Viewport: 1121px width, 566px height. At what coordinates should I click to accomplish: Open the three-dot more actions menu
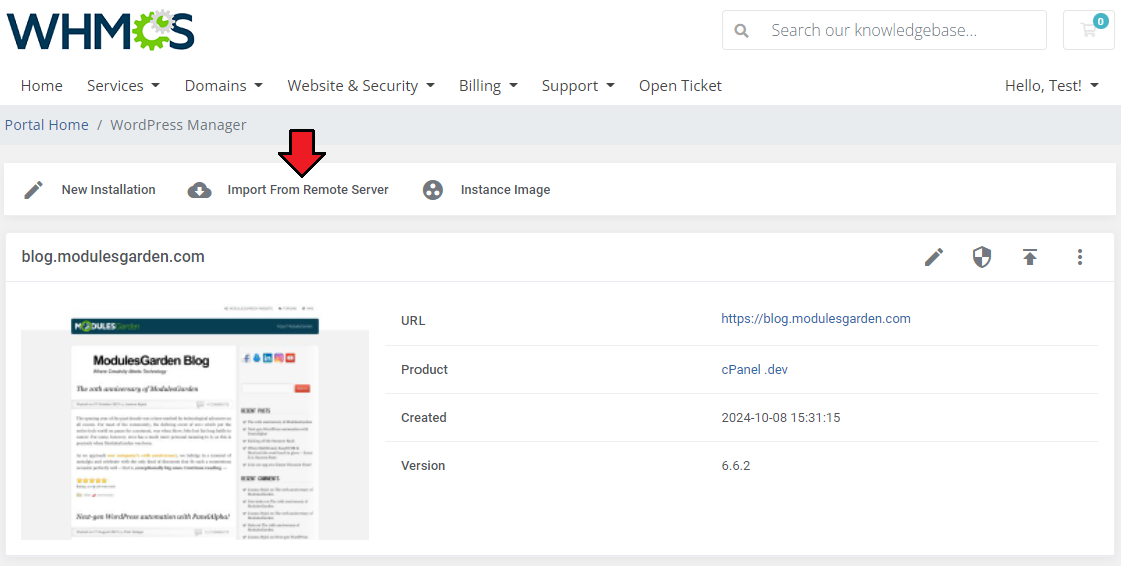point(1080,257)
